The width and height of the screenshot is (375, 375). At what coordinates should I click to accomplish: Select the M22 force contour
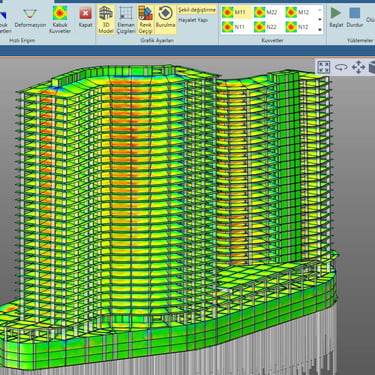[266, 12]
